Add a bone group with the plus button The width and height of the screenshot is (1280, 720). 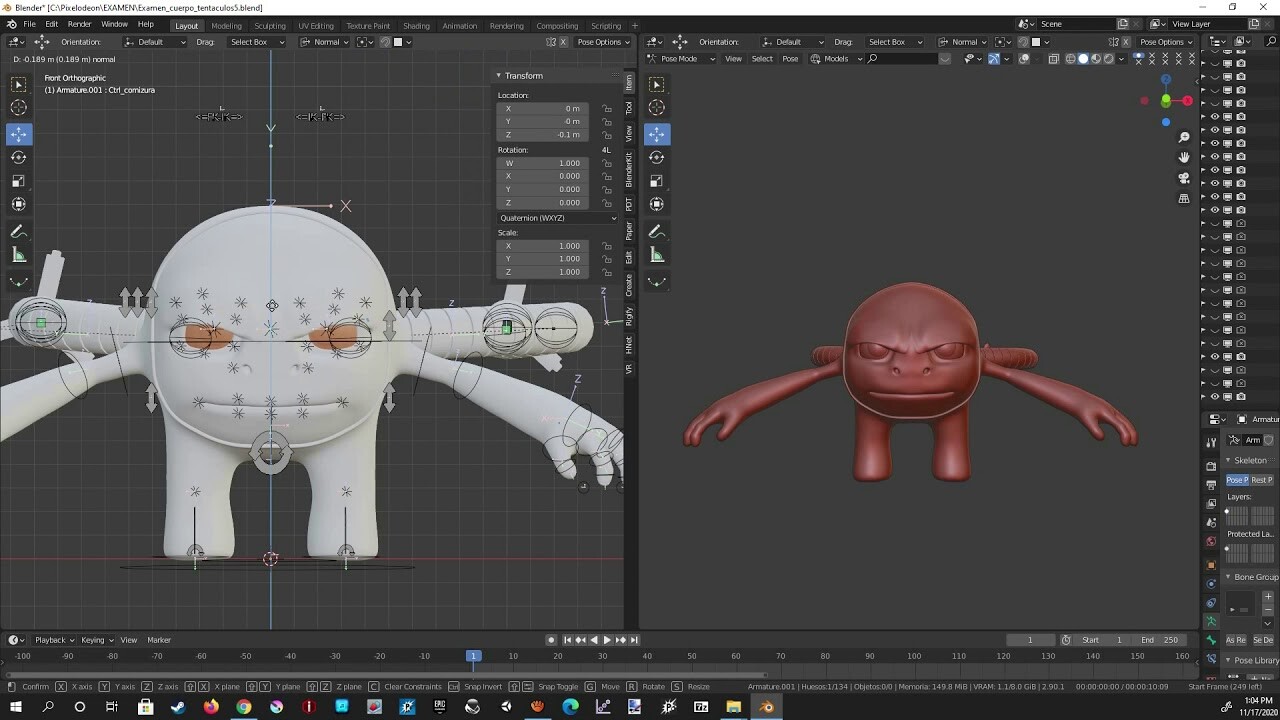tap(1268, 596)
